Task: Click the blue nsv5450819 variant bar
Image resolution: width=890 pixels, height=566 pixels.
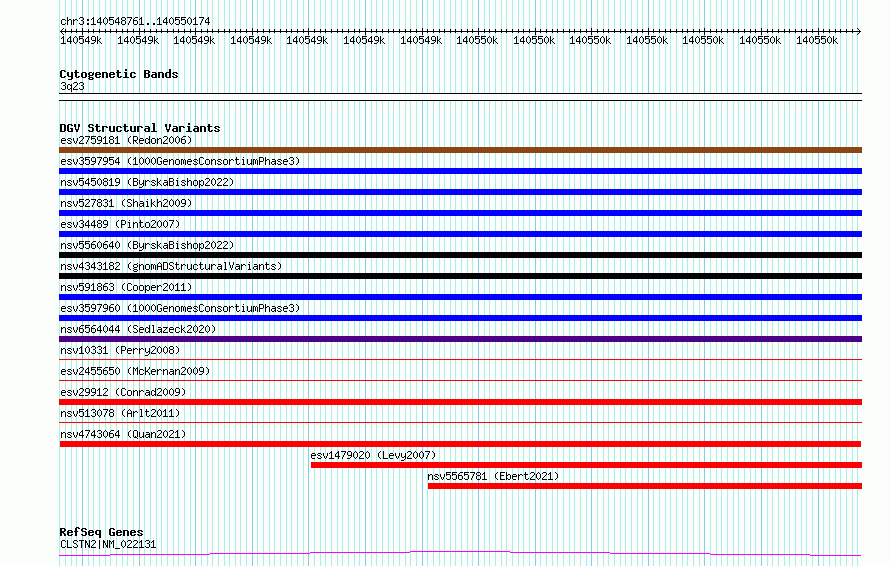Action: click(x=460, y=192)
